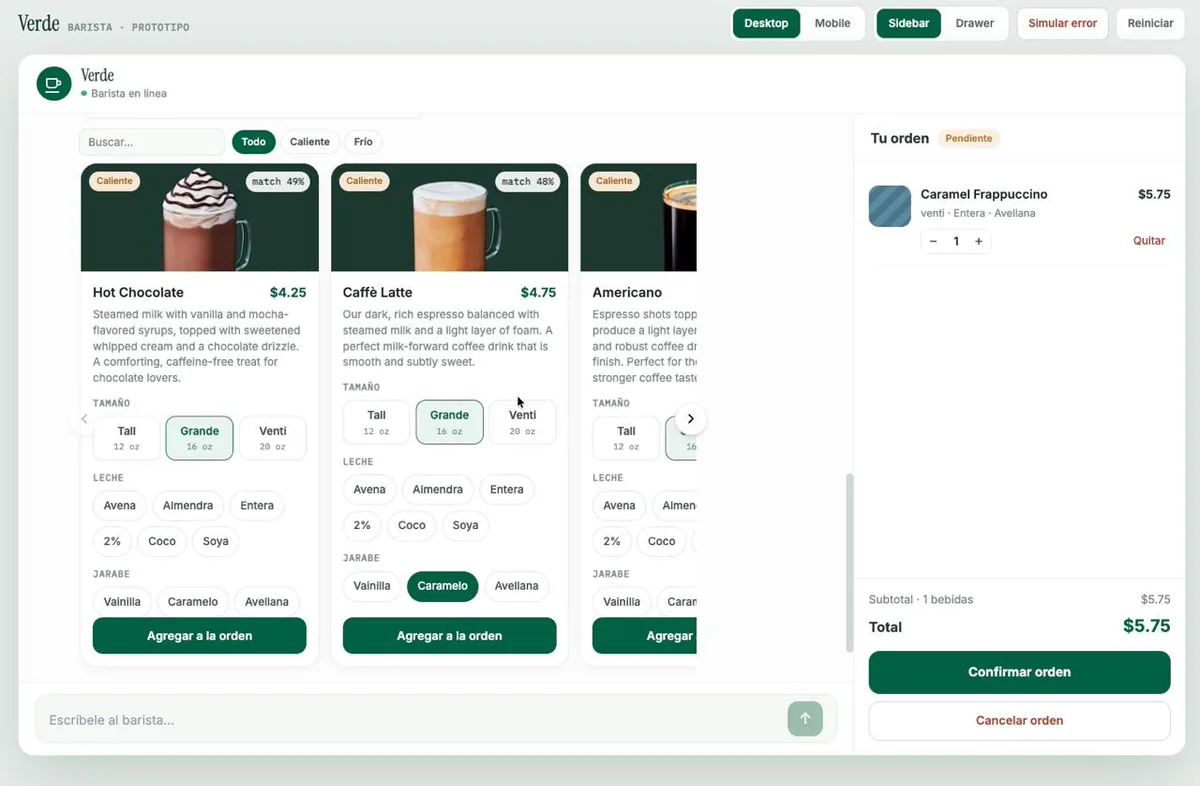
Task: Click the Caffè Latte drink image
Action: click(449, 218)
